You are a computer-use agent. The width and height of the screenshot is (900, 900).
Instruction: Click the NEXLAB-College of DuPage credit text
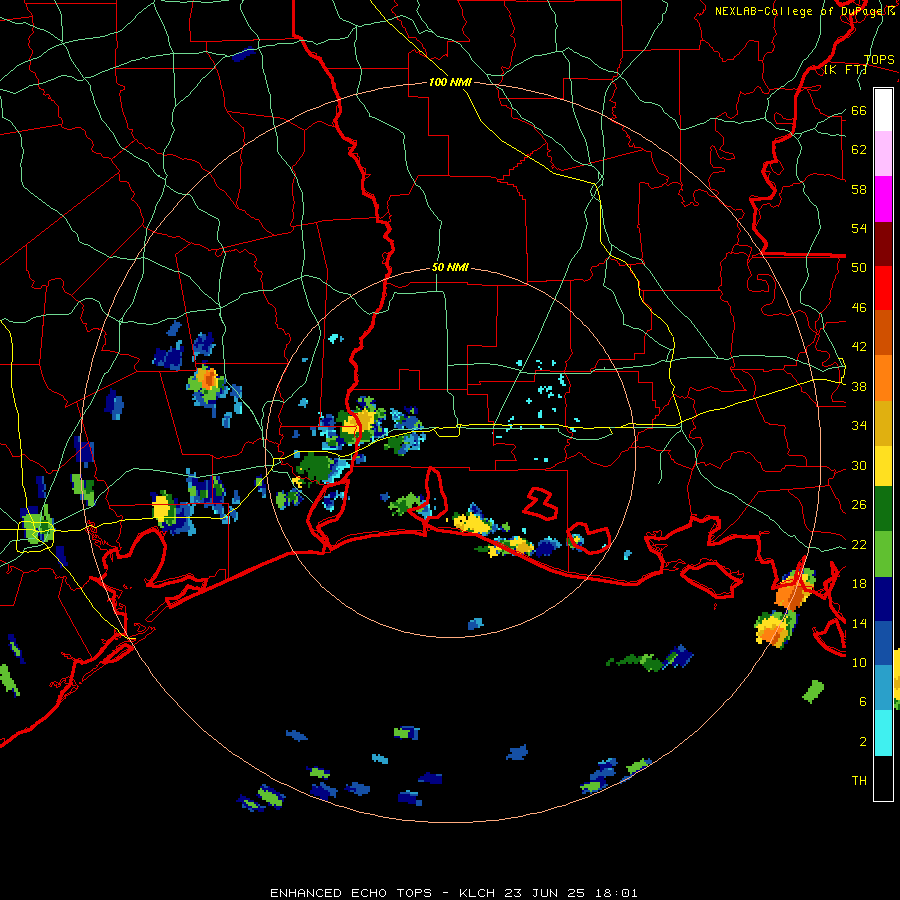(x=804, y=11)
